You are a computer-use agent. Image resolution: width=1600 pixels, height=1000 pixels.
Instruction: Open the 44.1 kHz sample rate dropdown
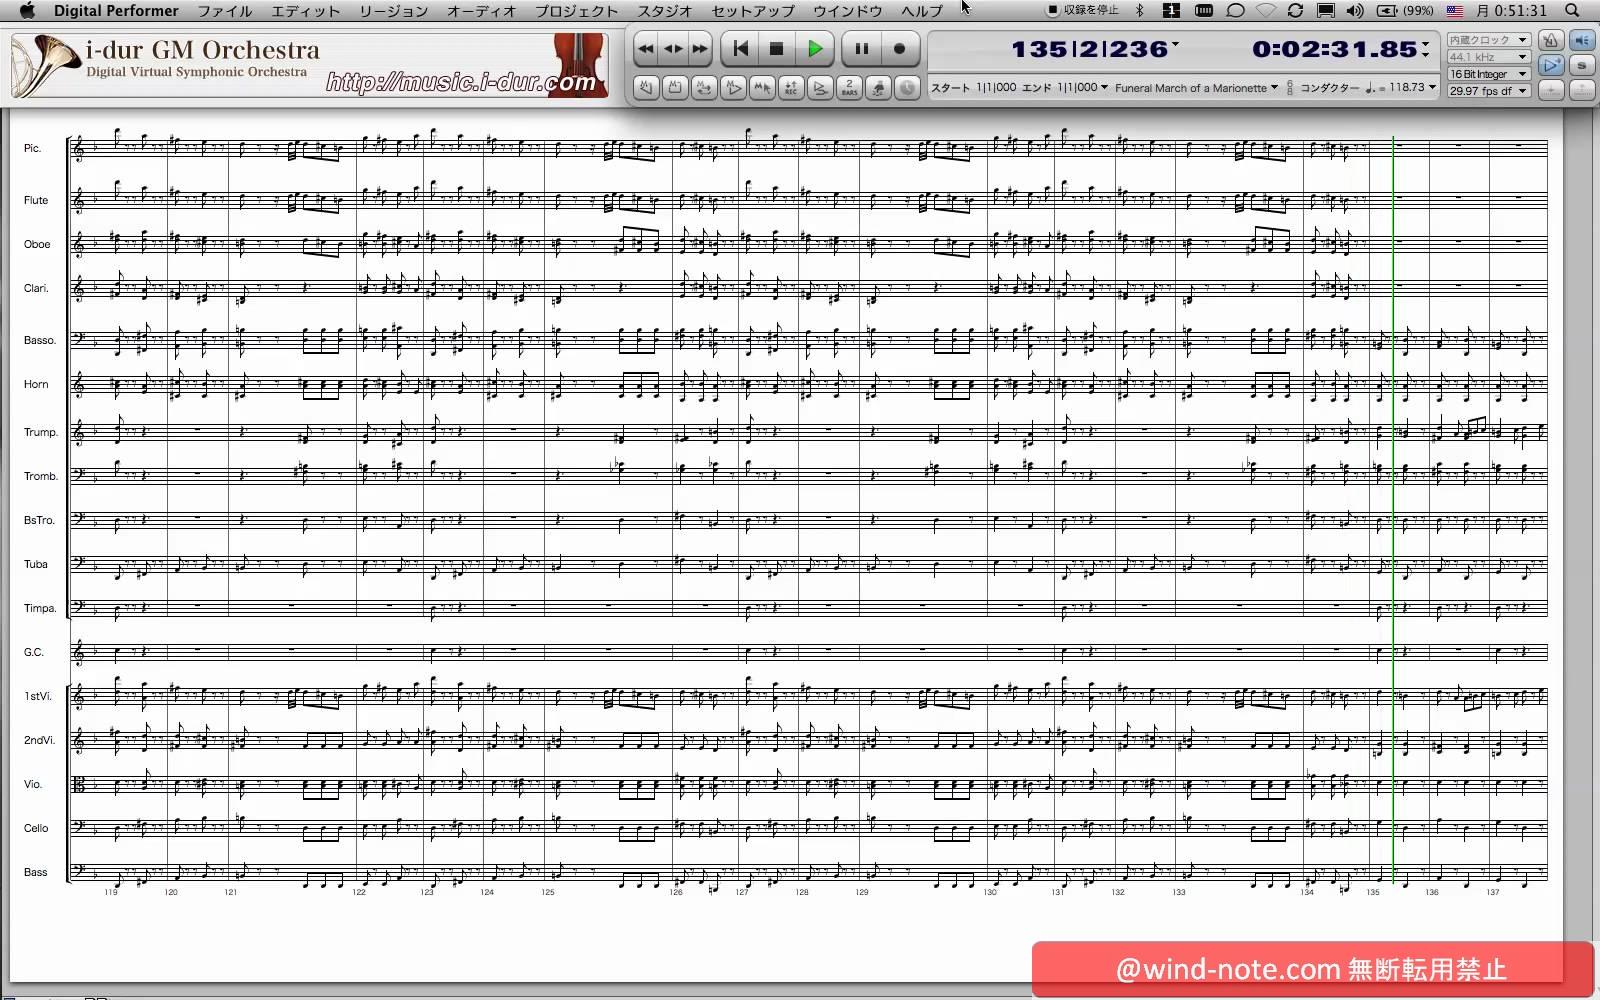pos(1488,57)
